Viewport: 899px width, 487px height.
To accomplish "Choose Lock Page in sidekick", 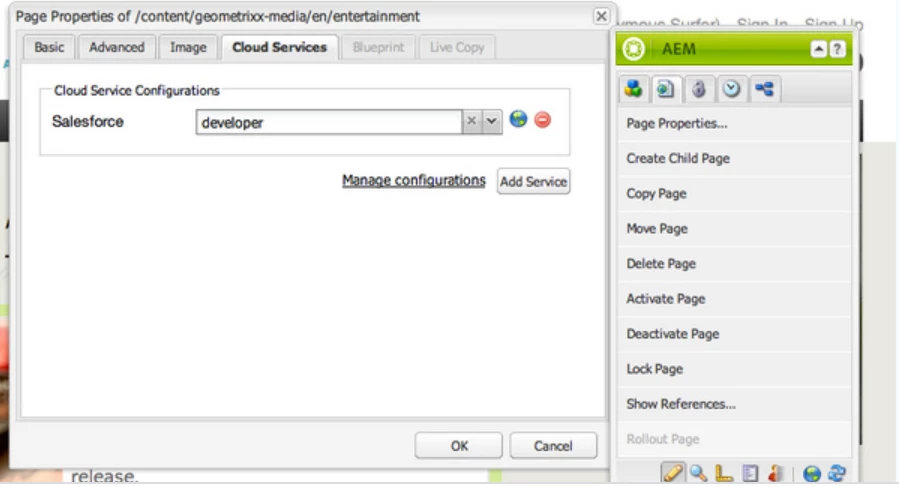I will (x=734, y=369).
